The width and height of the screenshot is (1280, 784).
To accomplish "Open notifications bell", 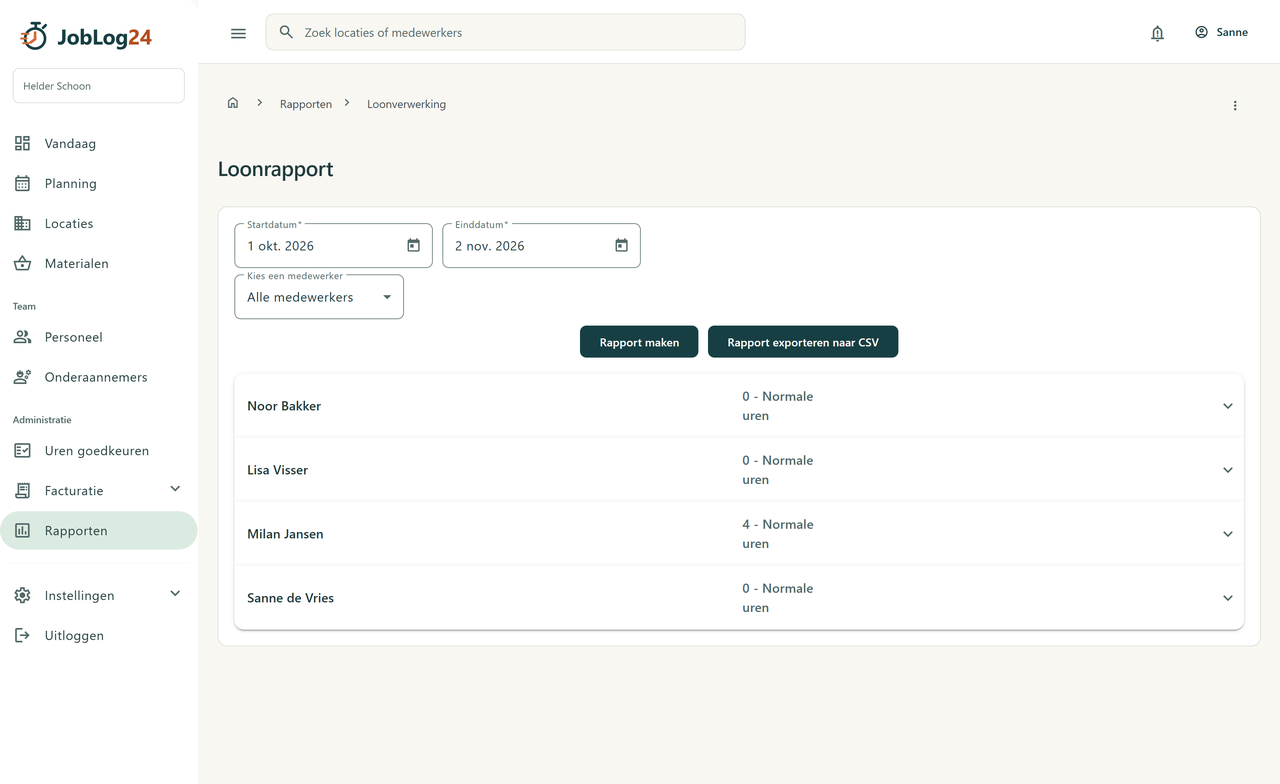I will 1157,33.
